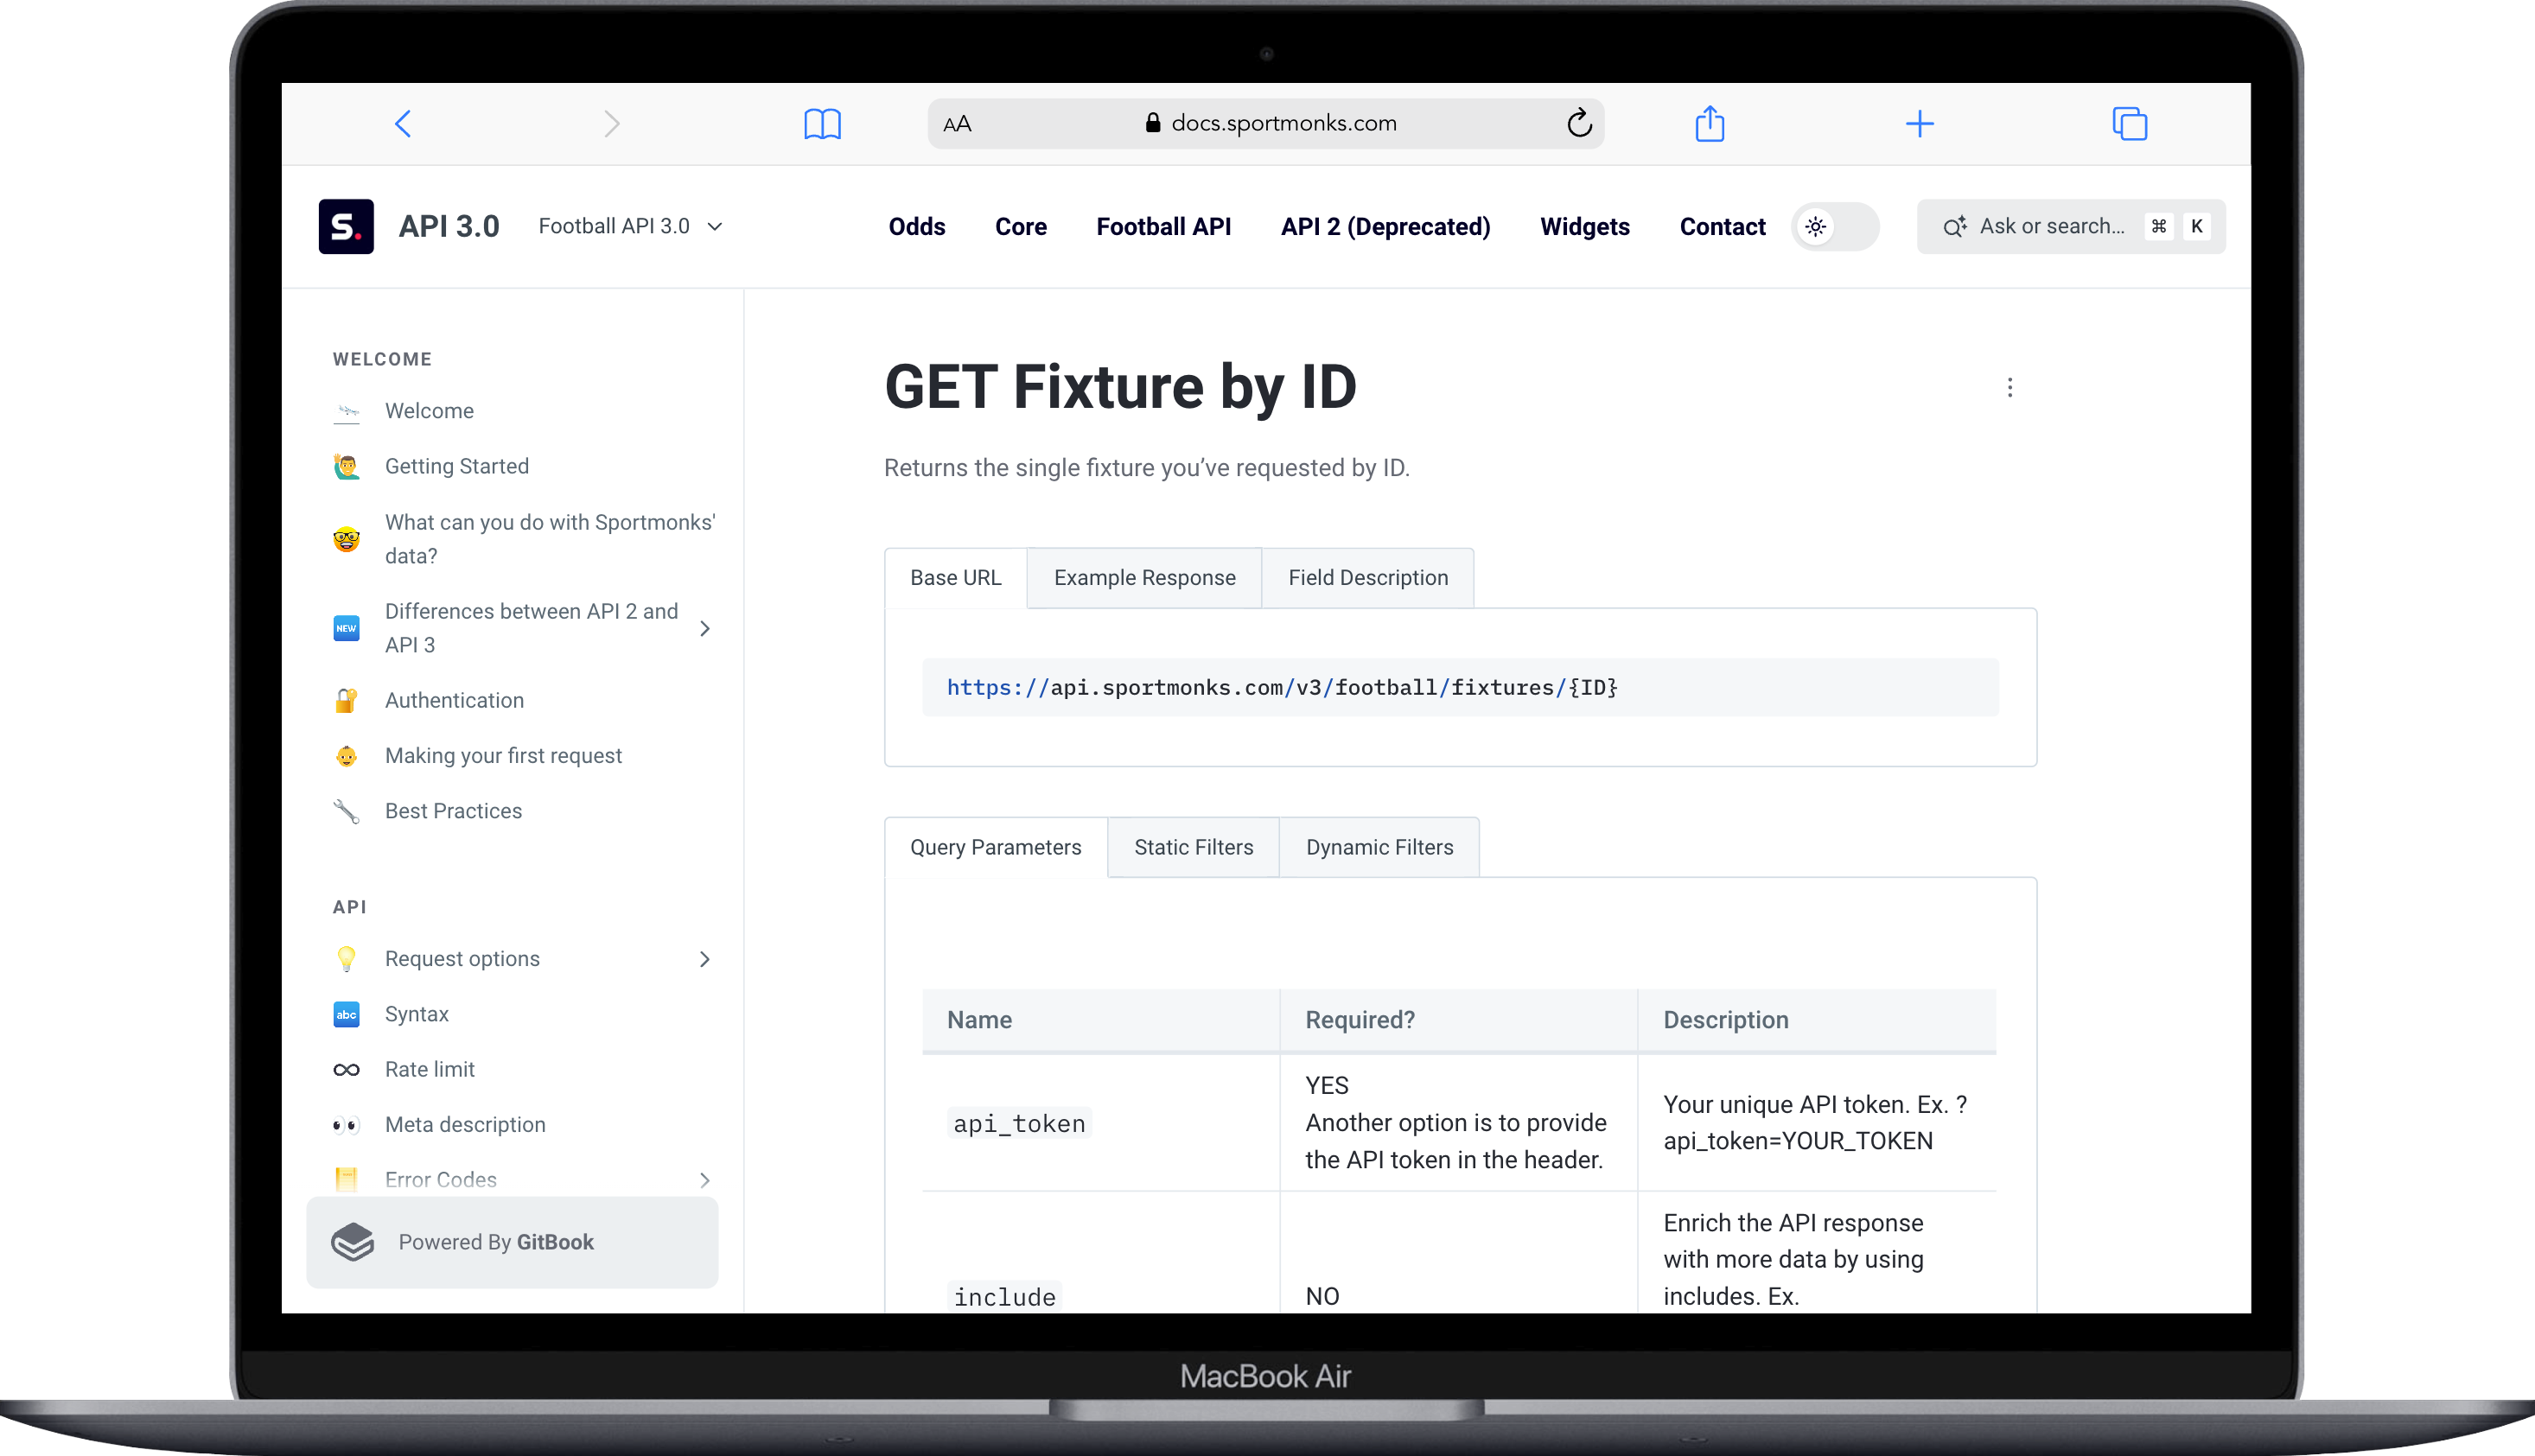Screen dimensions: 2535x1456
Task: Click the light bulb icon for Request options
Action: (346, 959)
